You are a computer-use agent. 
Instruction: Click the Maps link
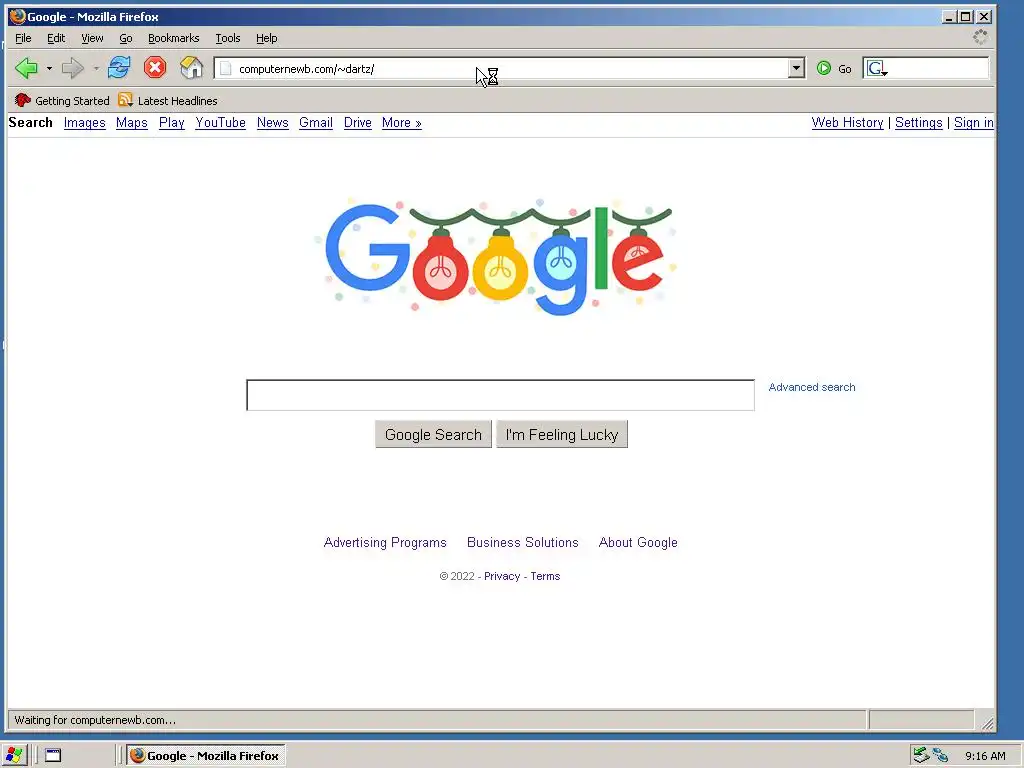pyautogui.click(x=132, y=123)
